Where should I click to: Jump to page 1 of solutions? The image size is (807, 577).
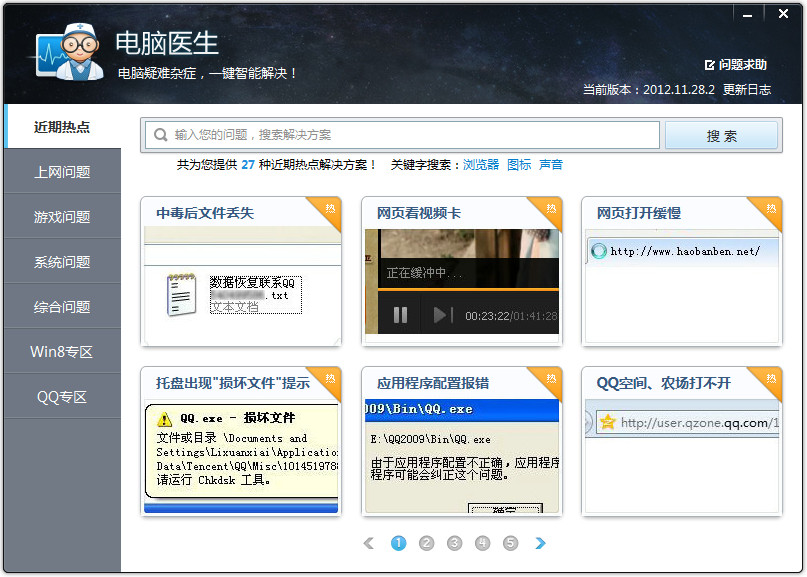click(398, 543)
